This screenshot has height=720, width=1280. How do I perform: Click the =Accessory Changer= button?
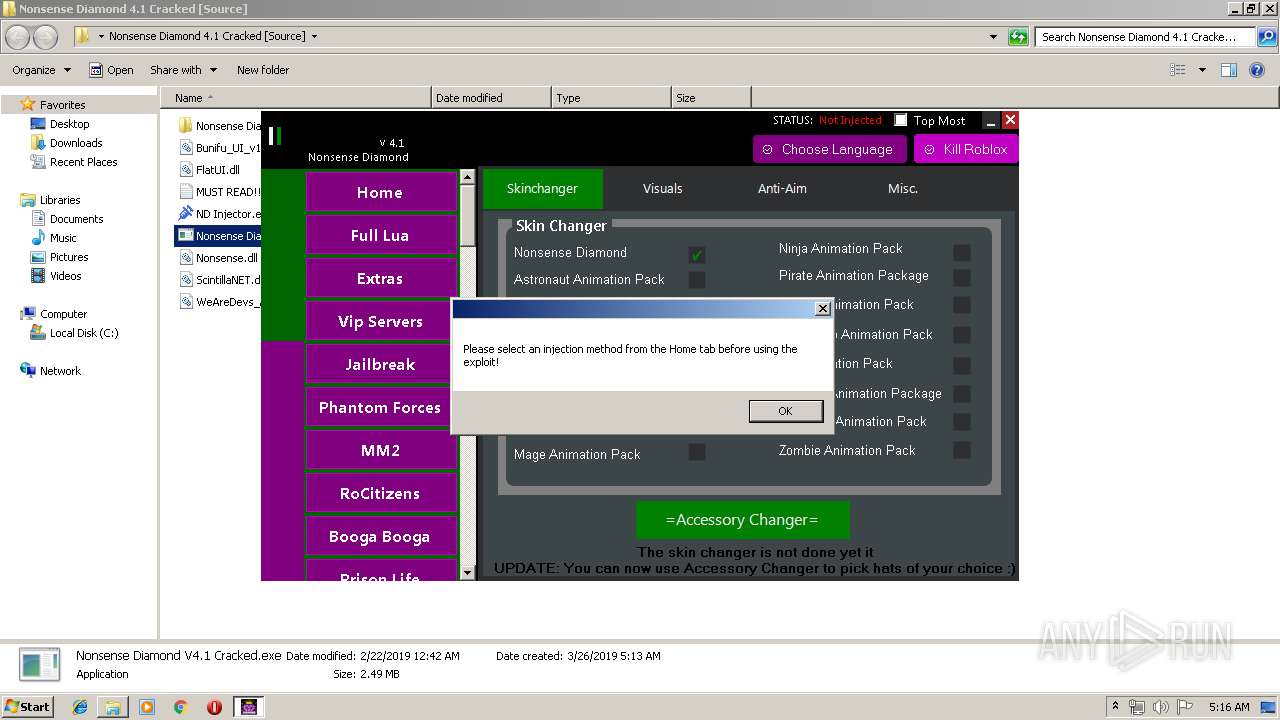[x=742, y=520]
